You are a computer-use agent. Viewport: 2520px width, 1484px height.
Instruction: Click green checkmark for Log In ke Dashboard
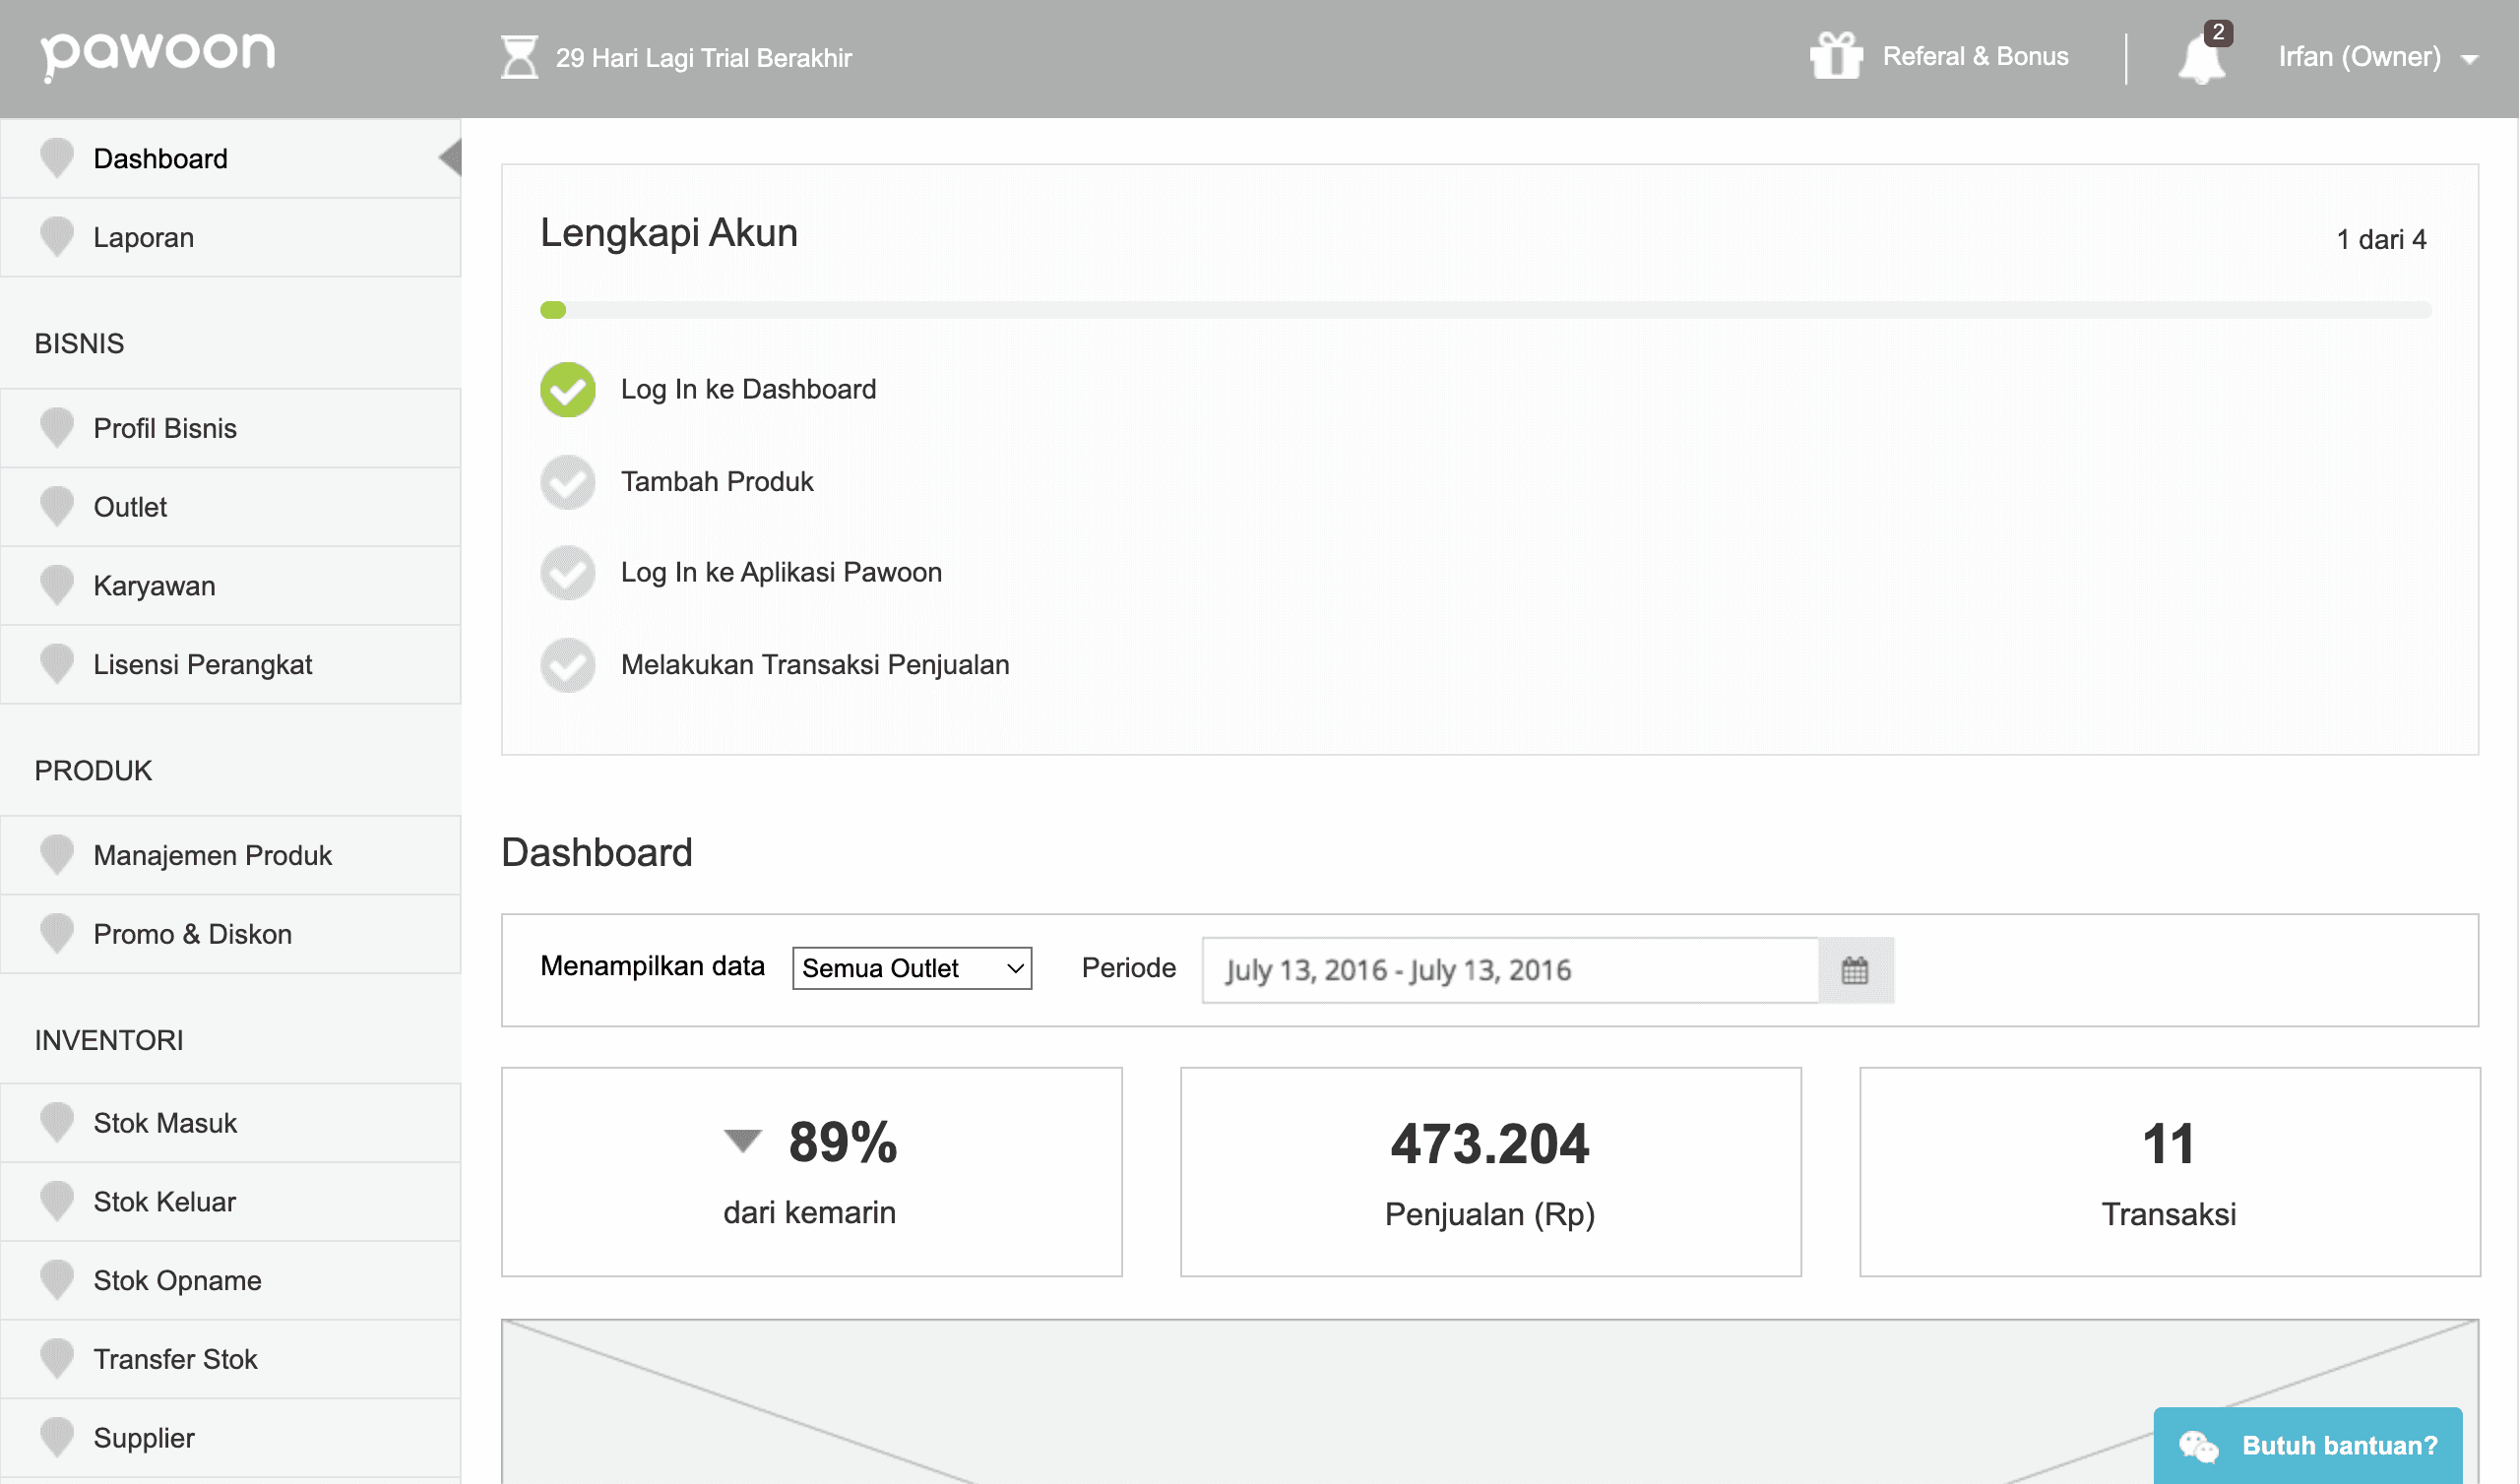pos(568,390)
